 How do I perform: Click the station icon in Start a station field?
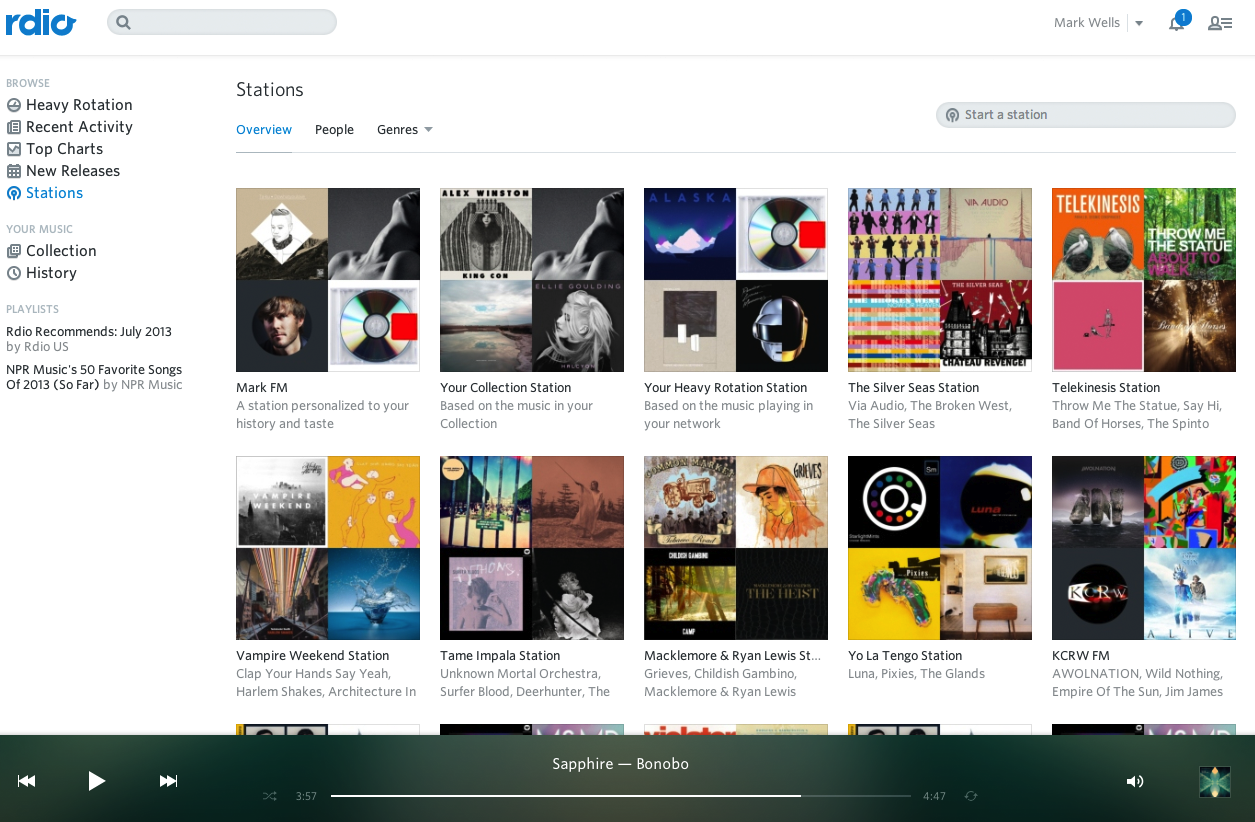tap(952, 115)
